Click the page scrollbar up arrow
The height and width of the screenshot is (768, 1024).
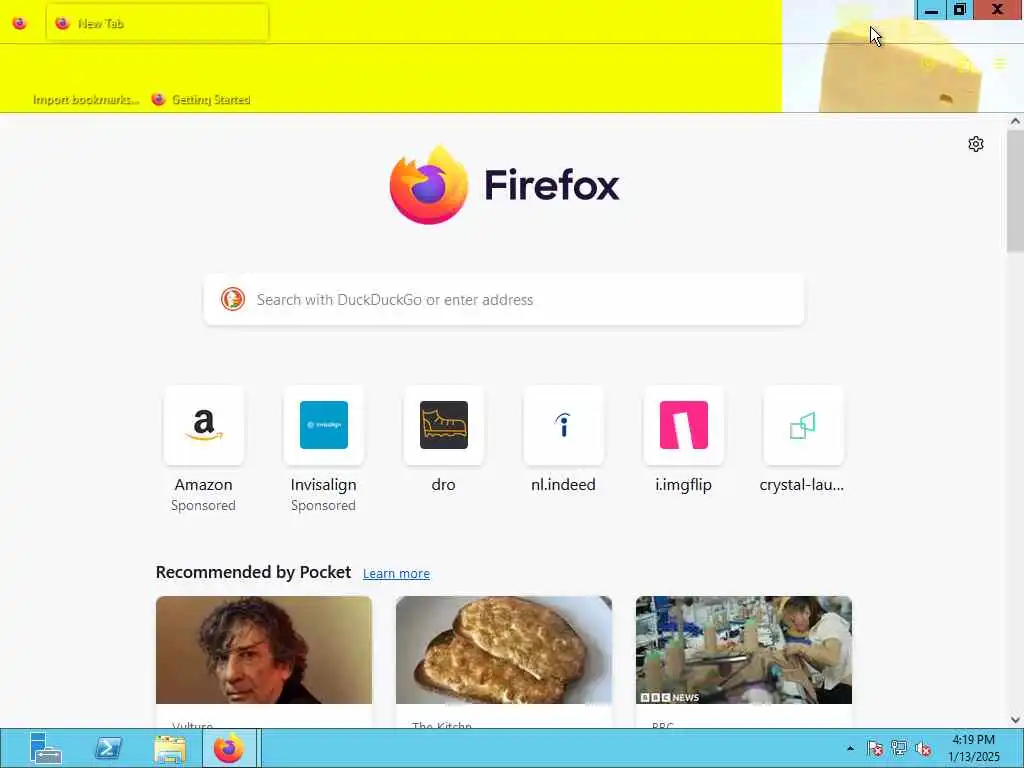[1015, 121]
